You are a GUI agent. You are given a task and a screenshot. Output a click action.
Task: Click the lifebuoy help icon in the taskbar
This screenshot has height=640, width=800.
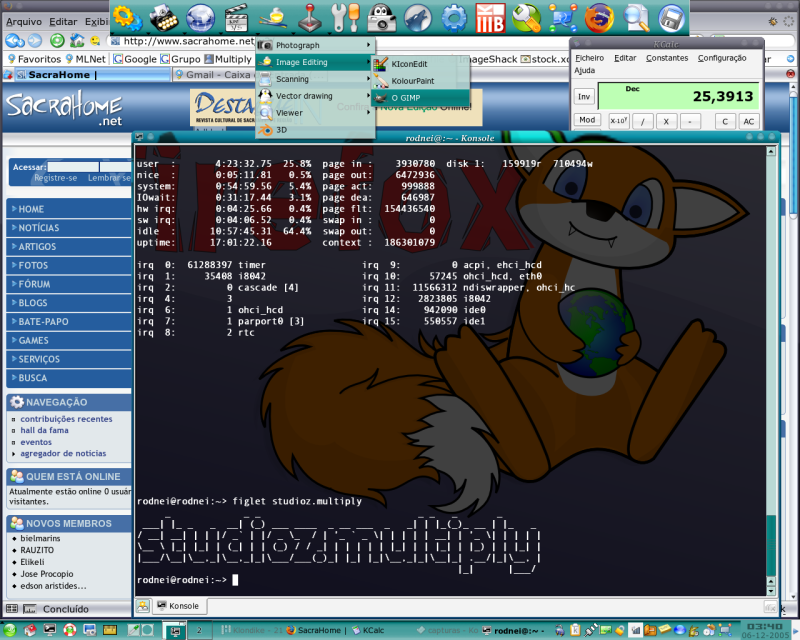click(69, 630)
